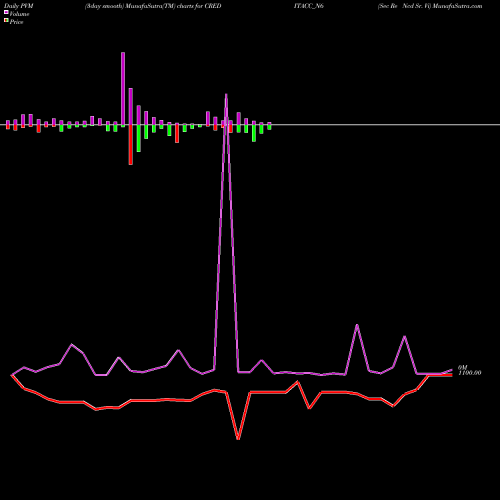Click the '1100.00' price axis label
This screenshot has height=500, width=500.
click(x=470, y=373)
